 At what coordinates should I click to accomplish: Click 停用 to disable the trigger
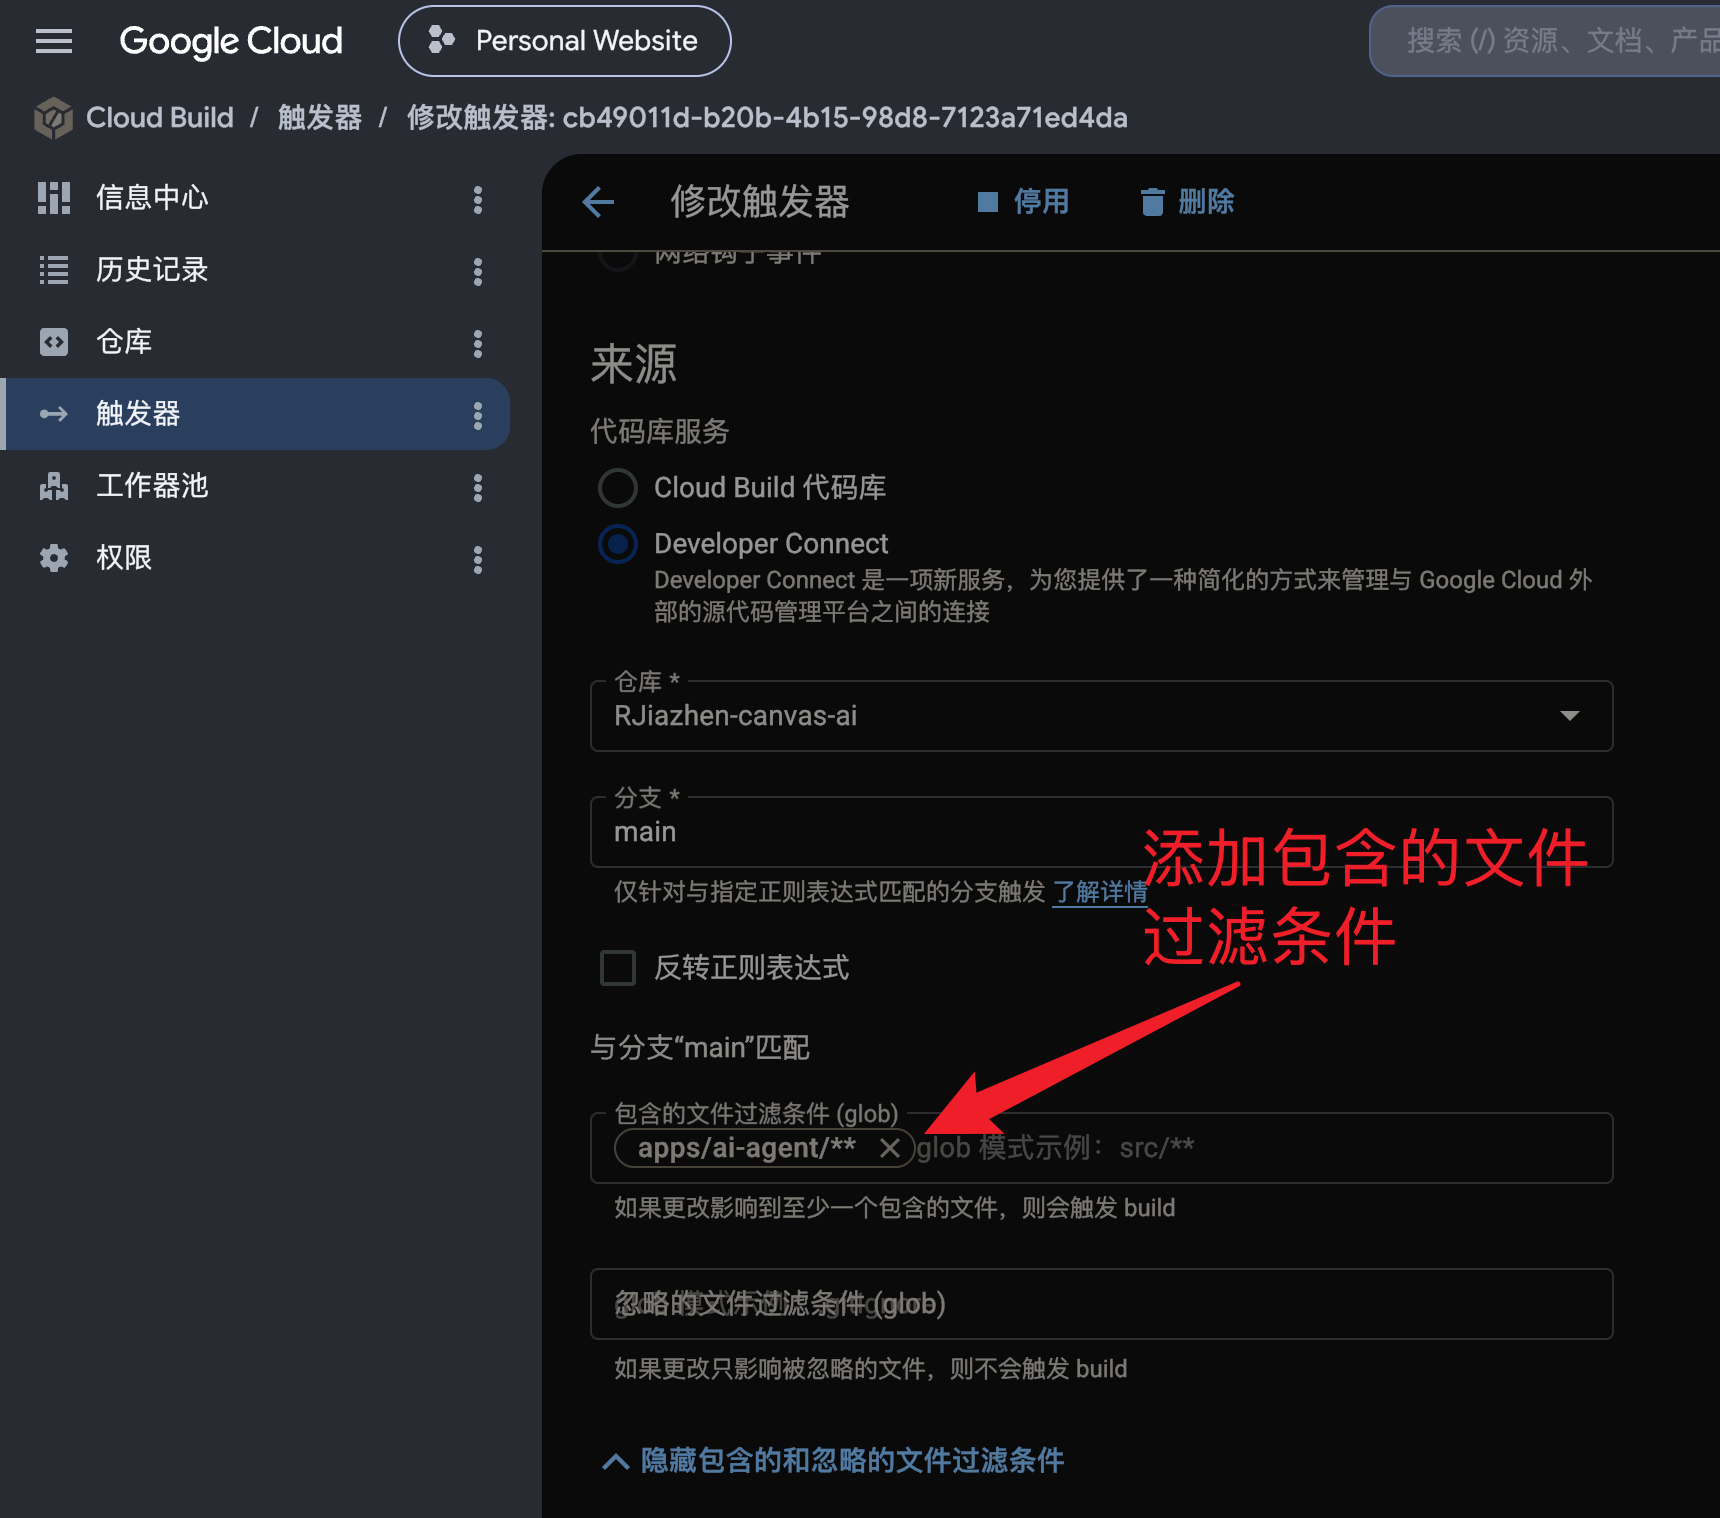1023,202
